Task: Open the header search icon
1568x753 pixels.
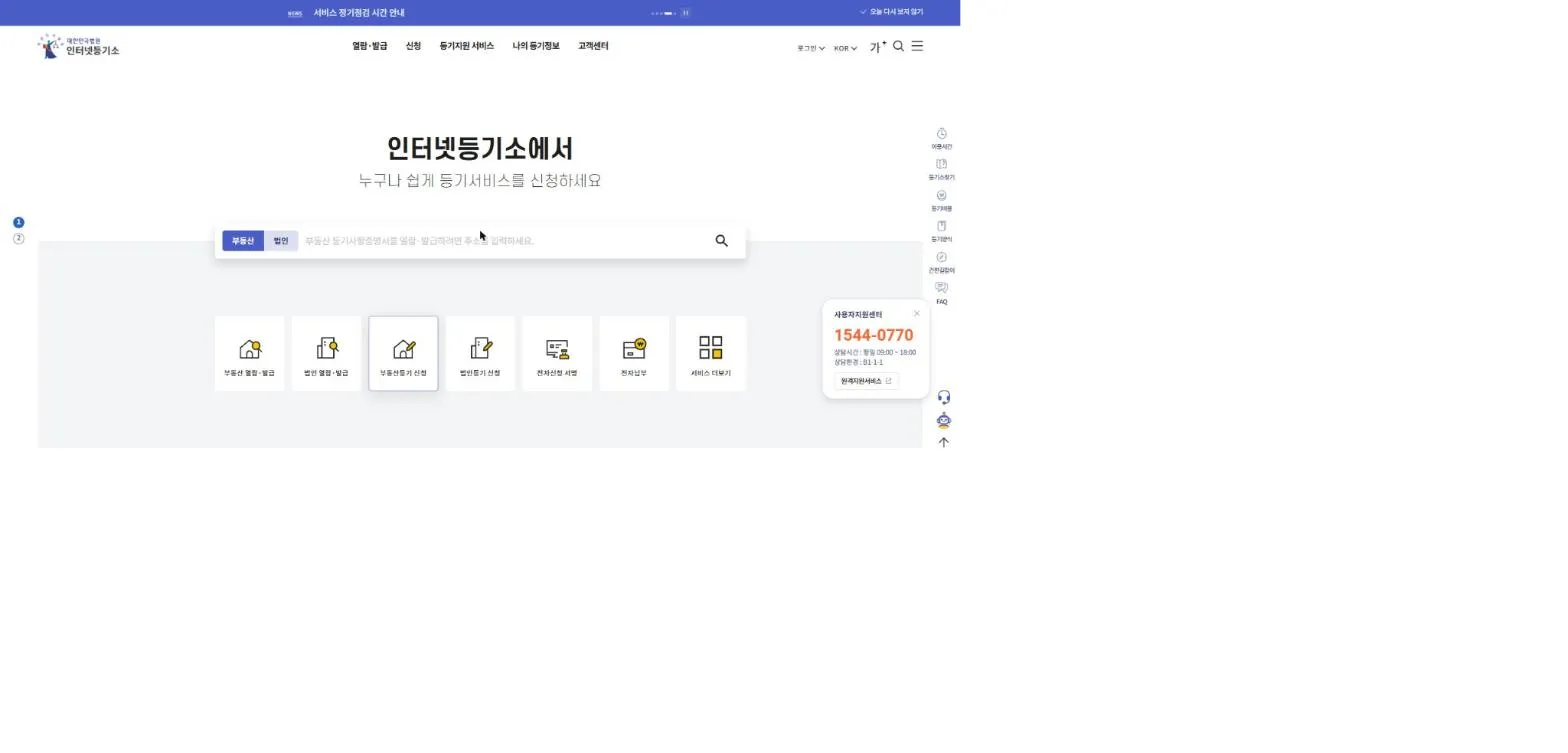Action: (898, 46)
